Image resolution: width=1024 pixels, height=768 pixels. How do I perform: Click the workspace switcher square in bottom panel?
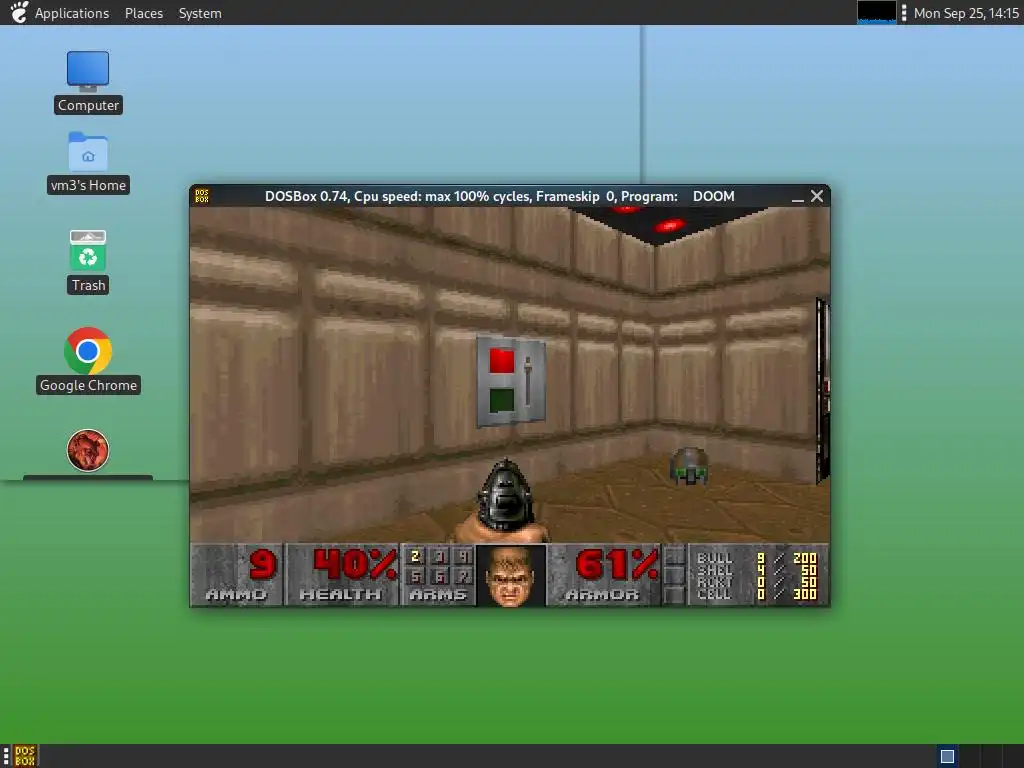[x=947, y=756]
